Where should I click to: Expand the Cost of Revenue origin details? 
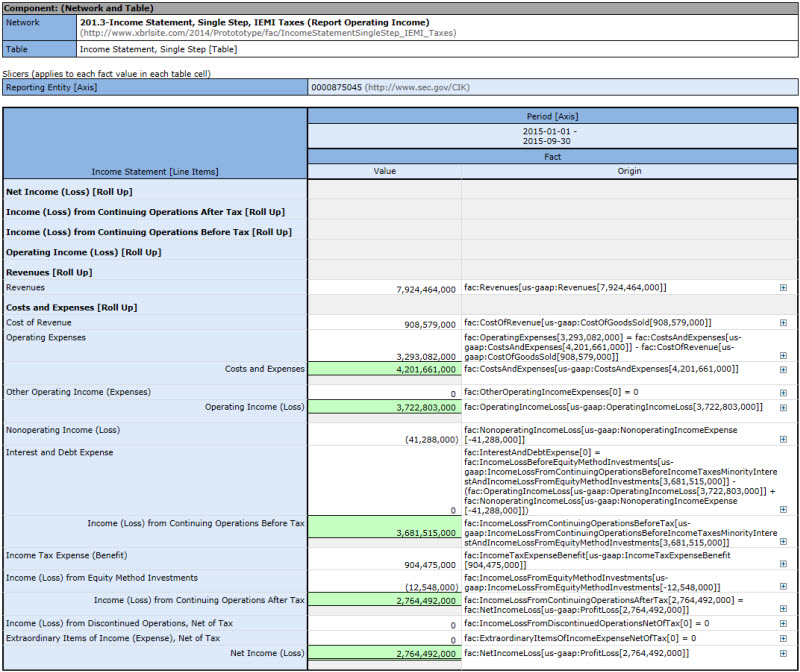pyautogui.click(x=783, y=323)
